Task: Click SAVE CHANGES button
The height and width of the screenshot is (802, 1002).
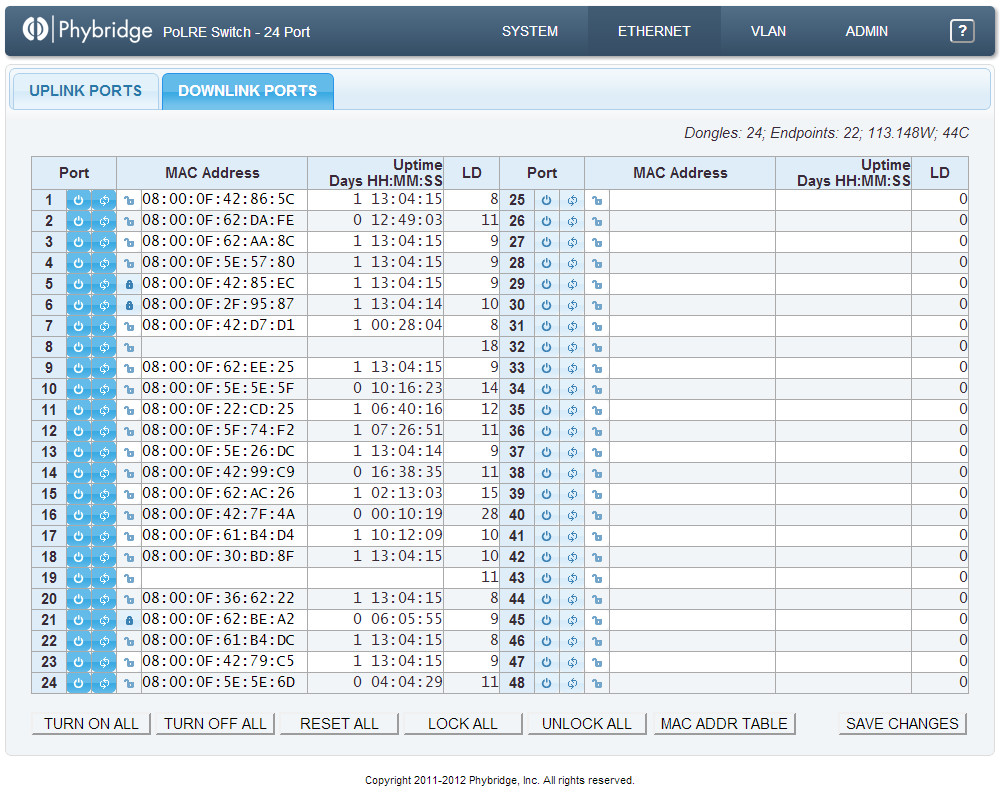Action: tap(902, 723)
